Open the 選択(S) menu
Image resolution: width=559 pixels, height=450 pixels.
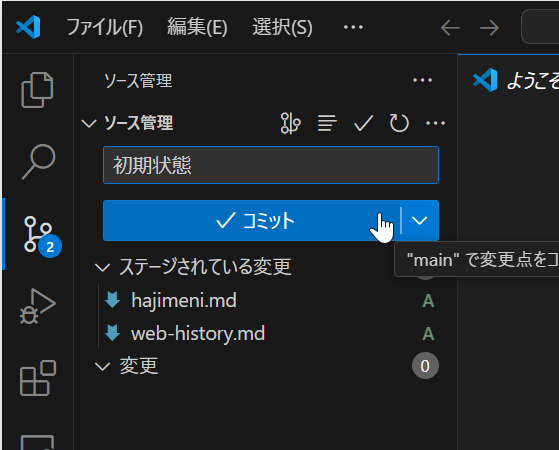[x=282, y=27]
